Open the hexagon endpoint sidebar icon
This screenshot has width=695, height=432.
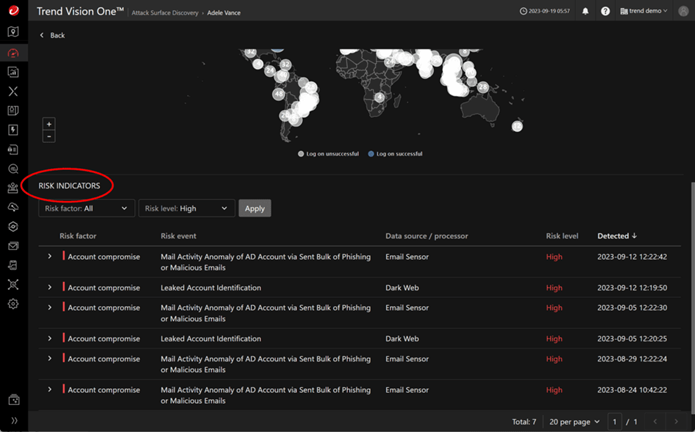13,226
